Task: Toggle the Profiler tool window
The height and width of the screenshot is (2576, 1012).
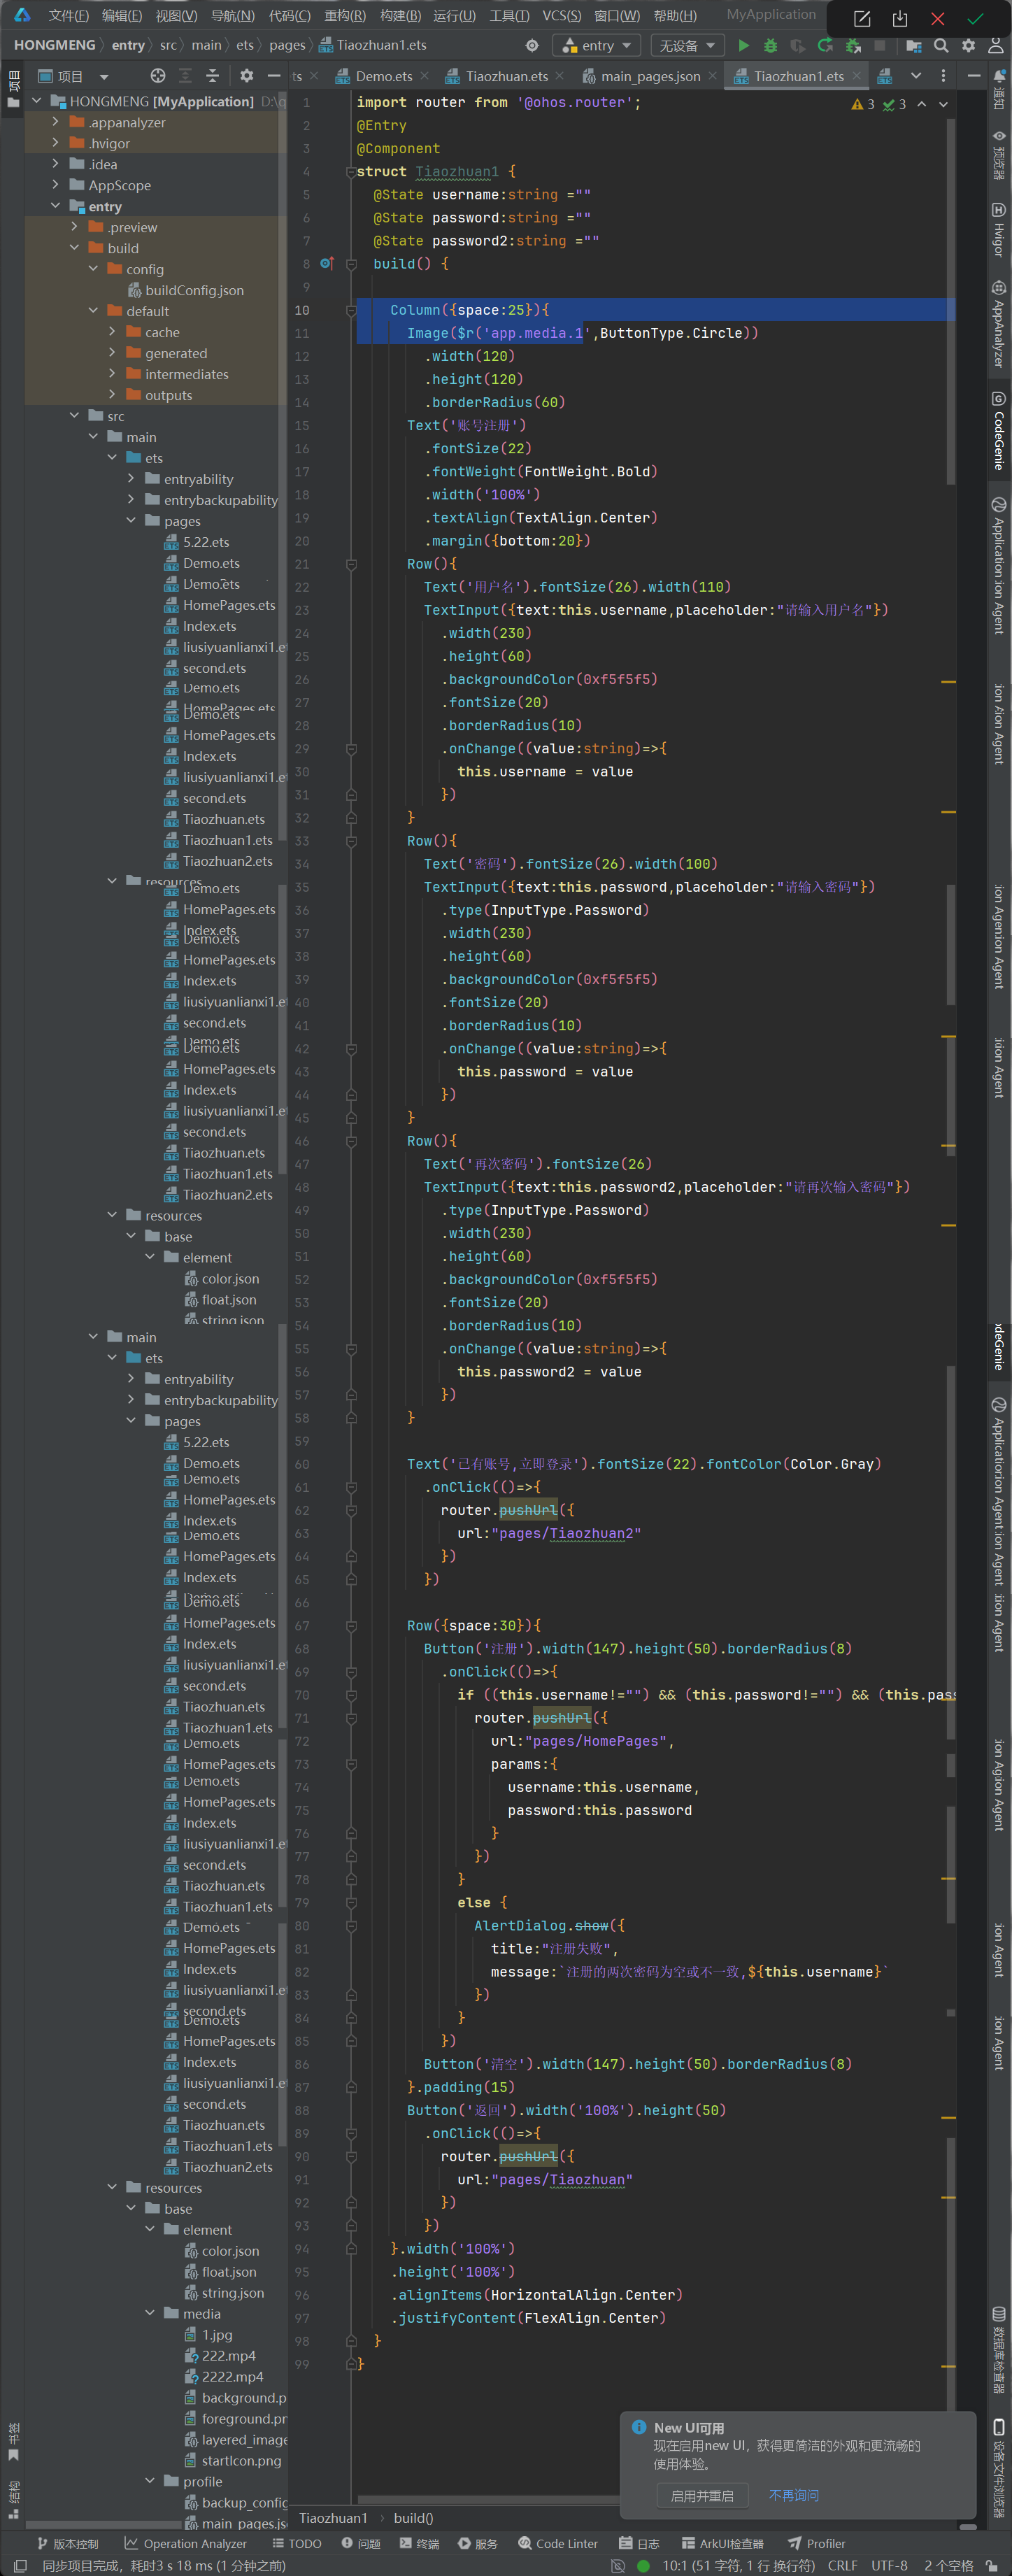Action: [817, 2543]
